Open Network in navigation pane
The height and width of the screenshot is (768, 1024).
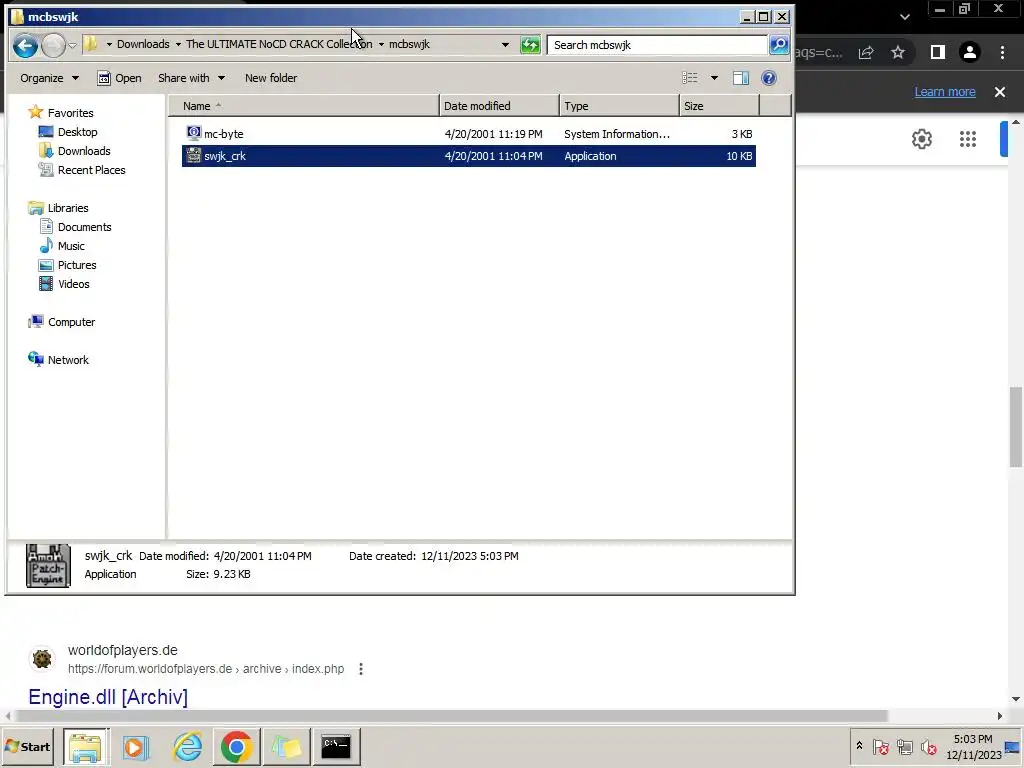[x=68, y=360]
